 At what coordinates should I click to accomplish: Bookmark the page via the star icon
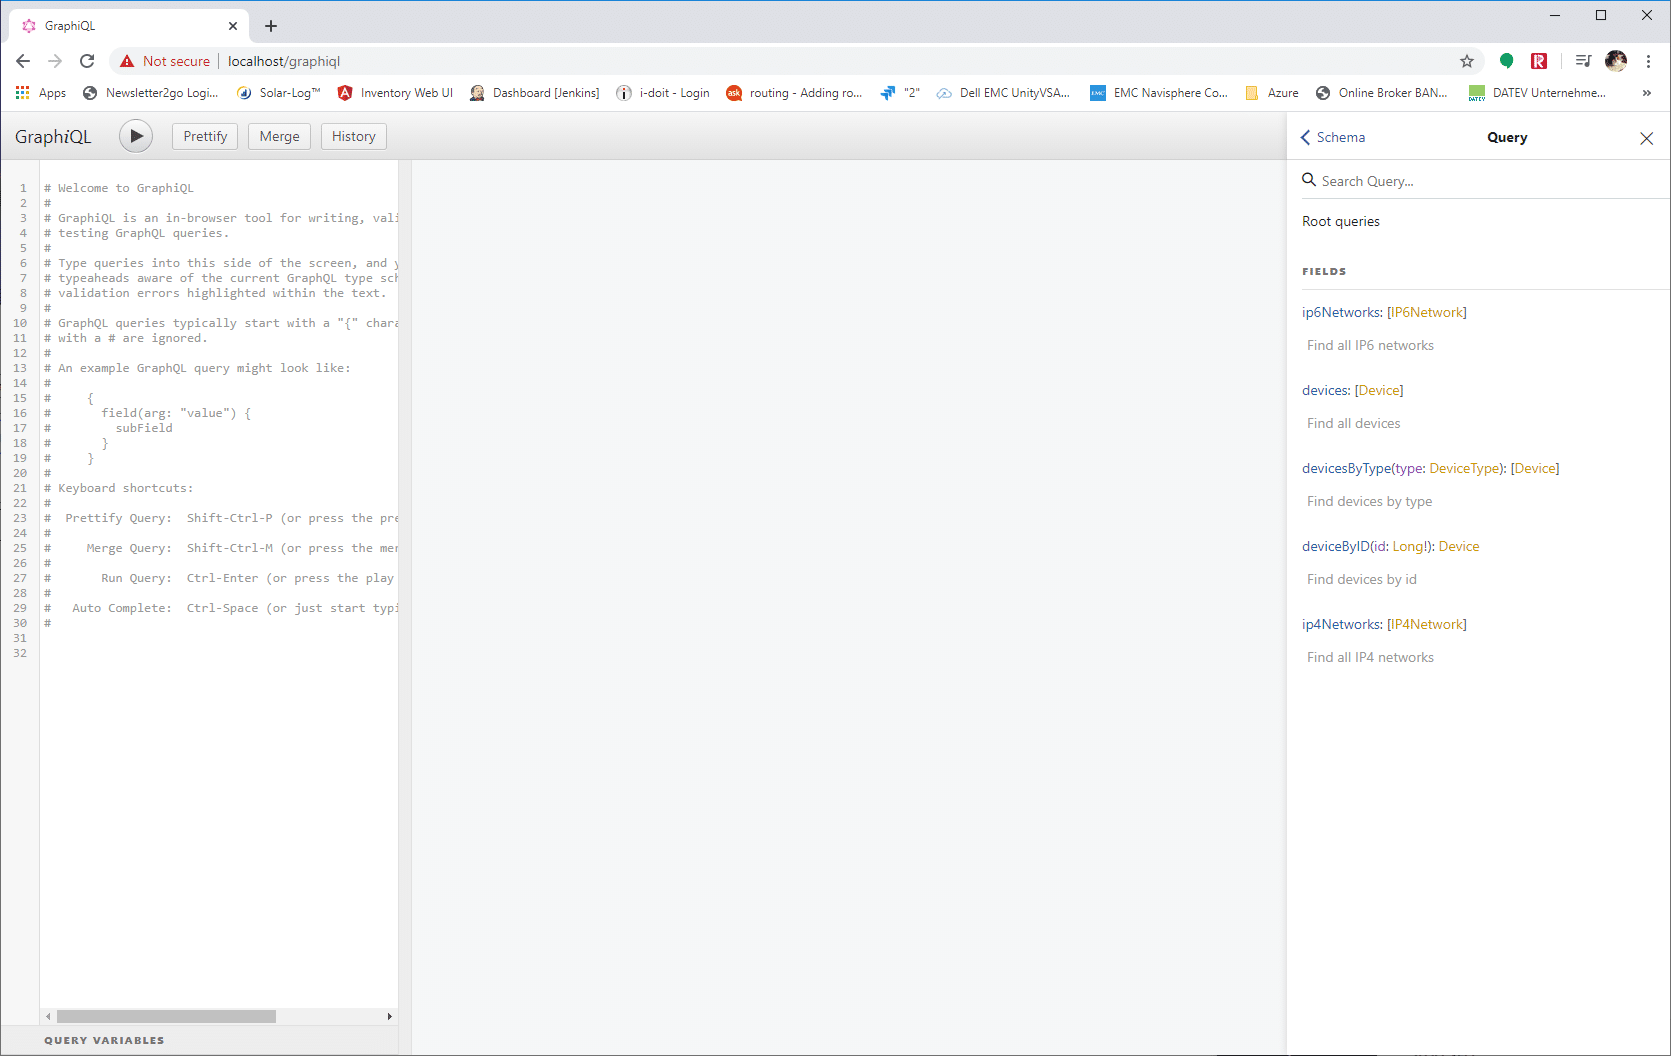[1467, 61]
